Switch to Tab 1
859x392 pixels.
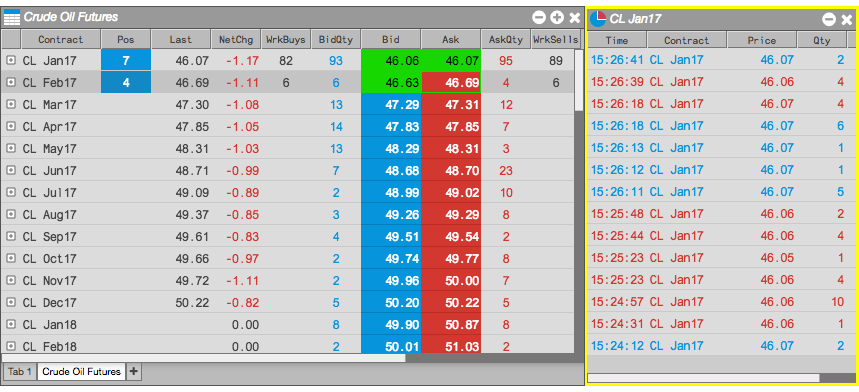pos(20,372)
